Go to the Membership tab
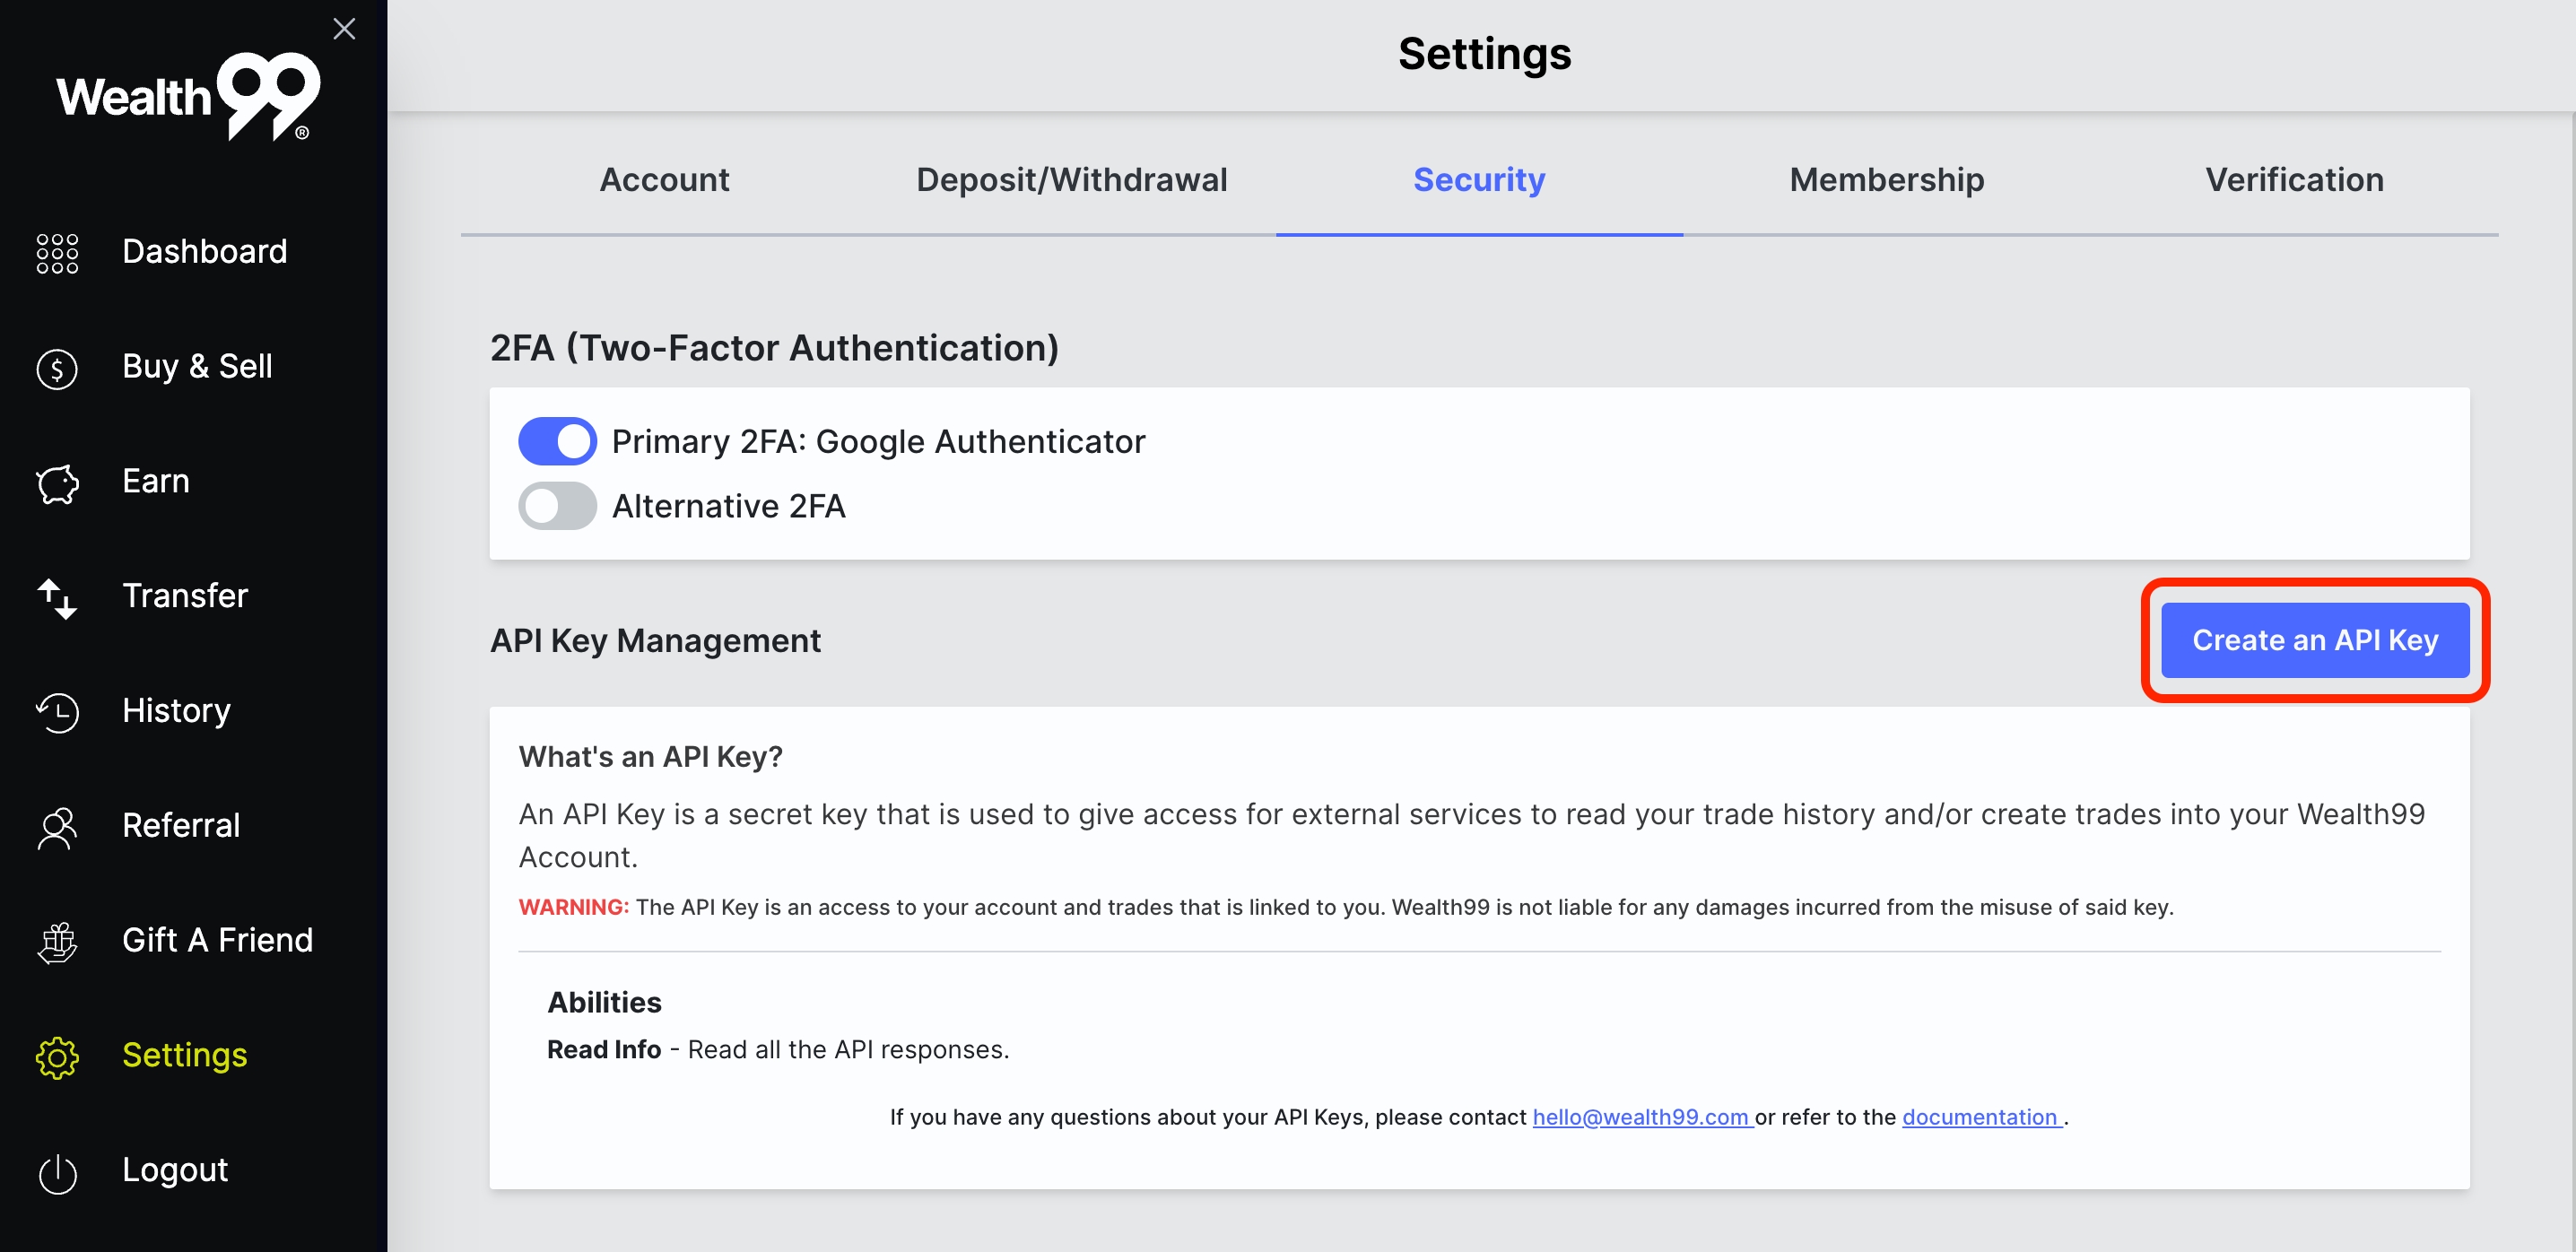The image size is (2576, 1252). pos(1886,180)
